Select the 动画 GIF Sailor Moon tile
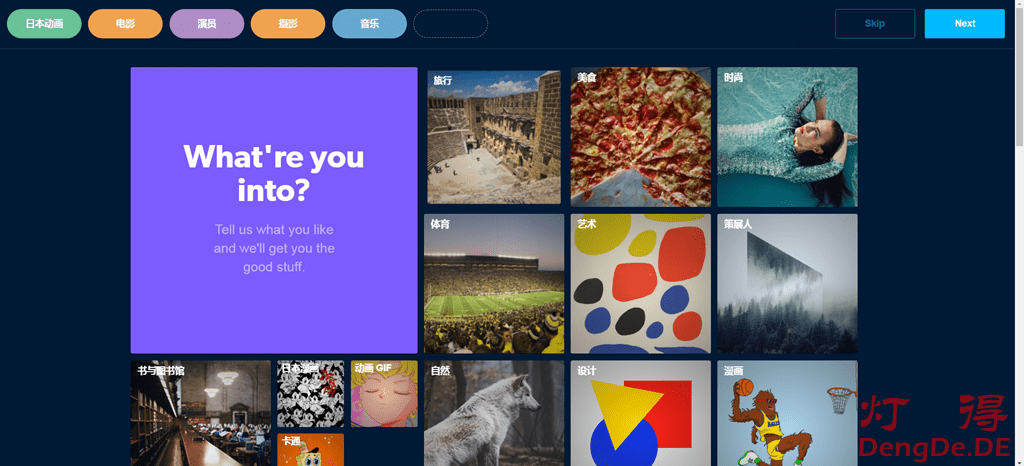This screenshot has width=1024, height=466. (x=384, y=394)
